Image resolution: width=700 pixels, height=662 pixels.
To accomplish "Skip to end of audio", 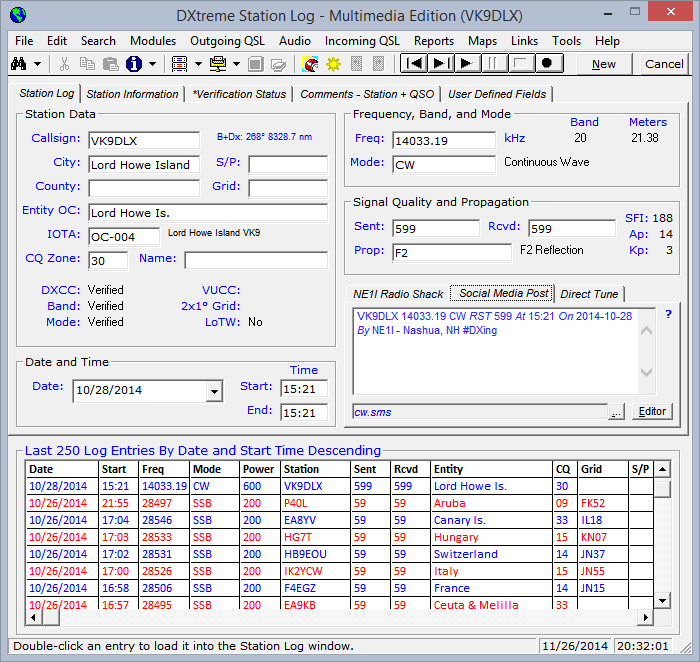I will (x=441, y=63).
